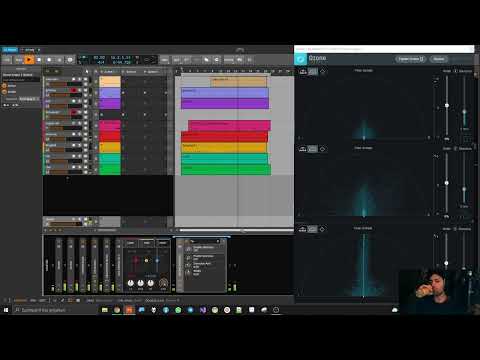Arm recording on the light orange track
The height and width of the screenshot is (360, 480).
tap(74, 79)
